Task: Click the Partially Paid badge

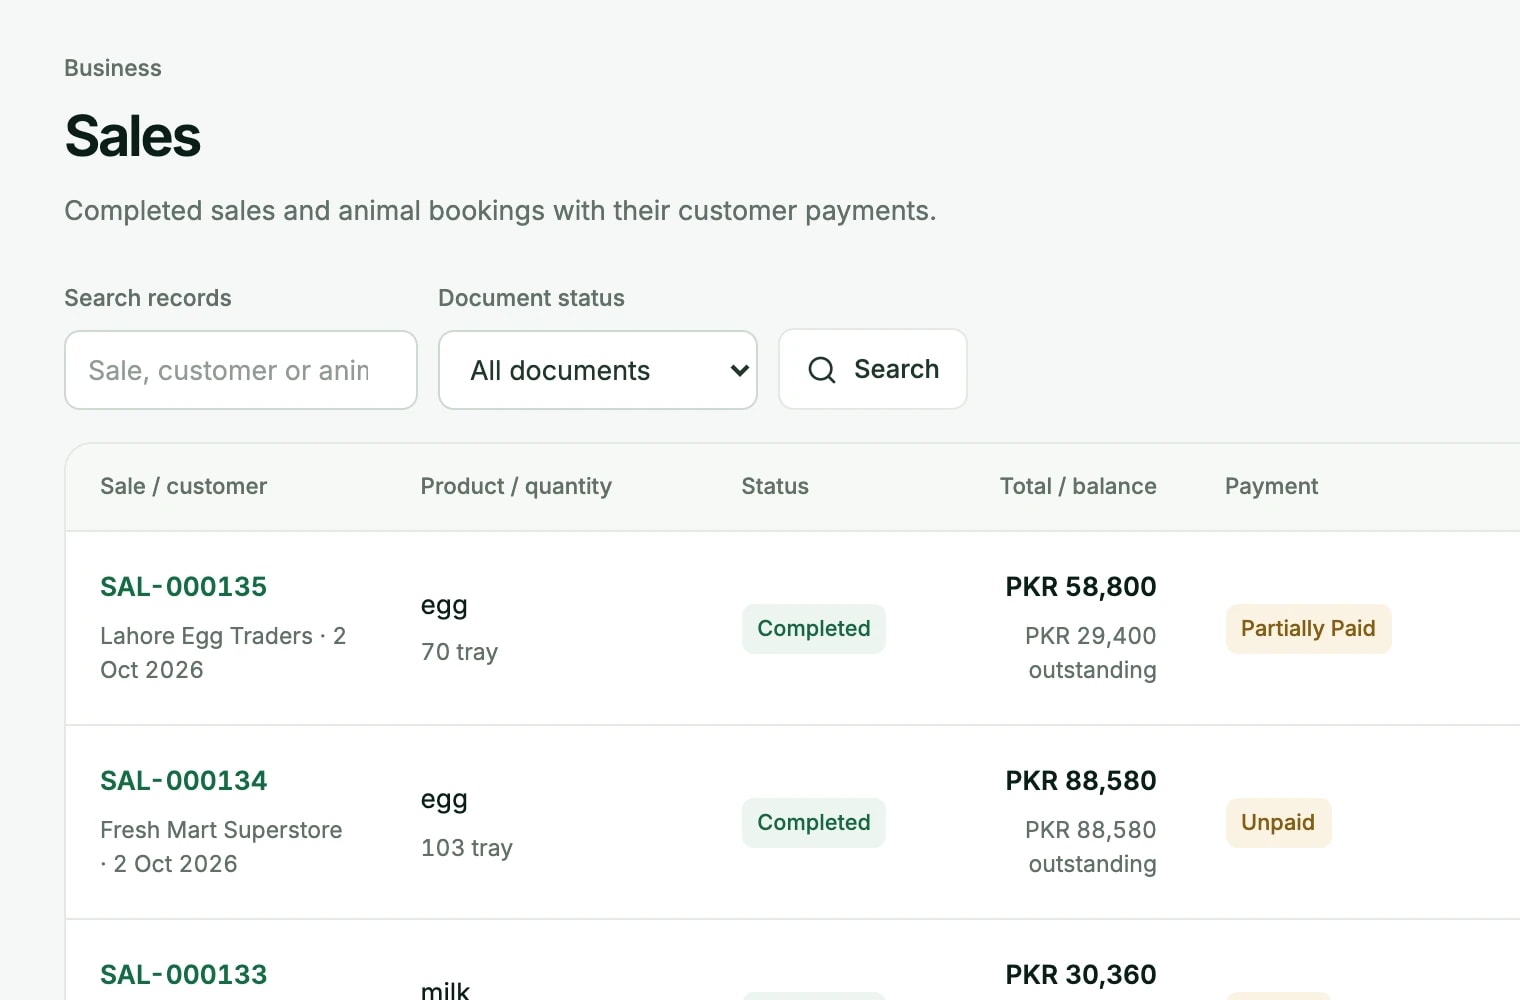Action: (x=1308, y=629)
